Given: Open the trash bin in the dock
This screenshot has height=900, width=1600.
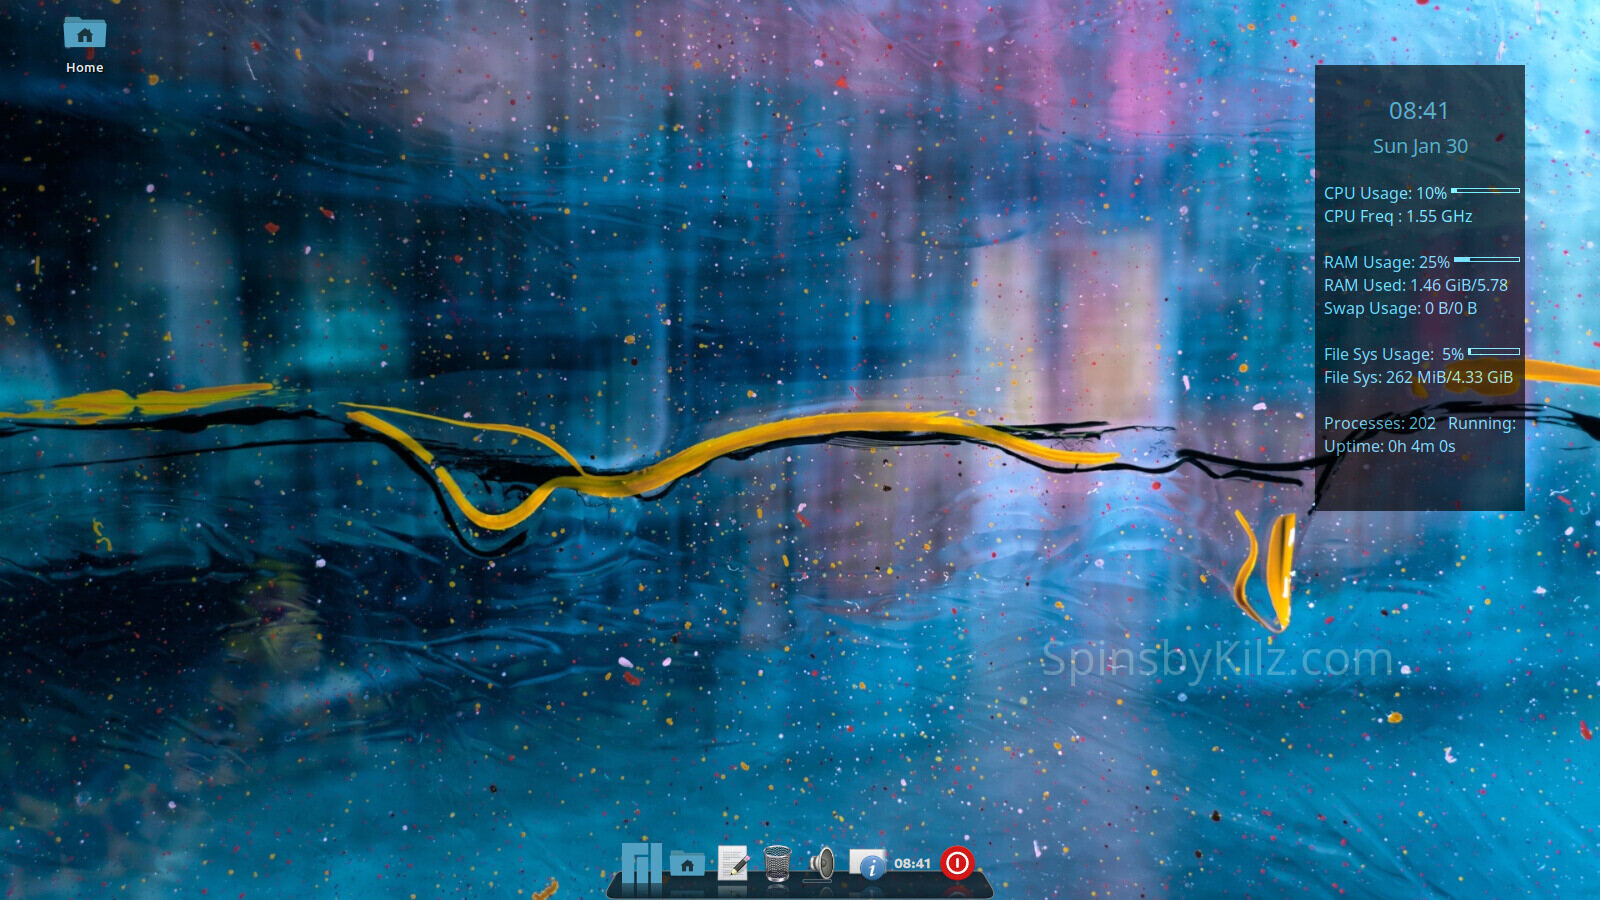Looking at the screenshot, I should click(x=777, y=863).
